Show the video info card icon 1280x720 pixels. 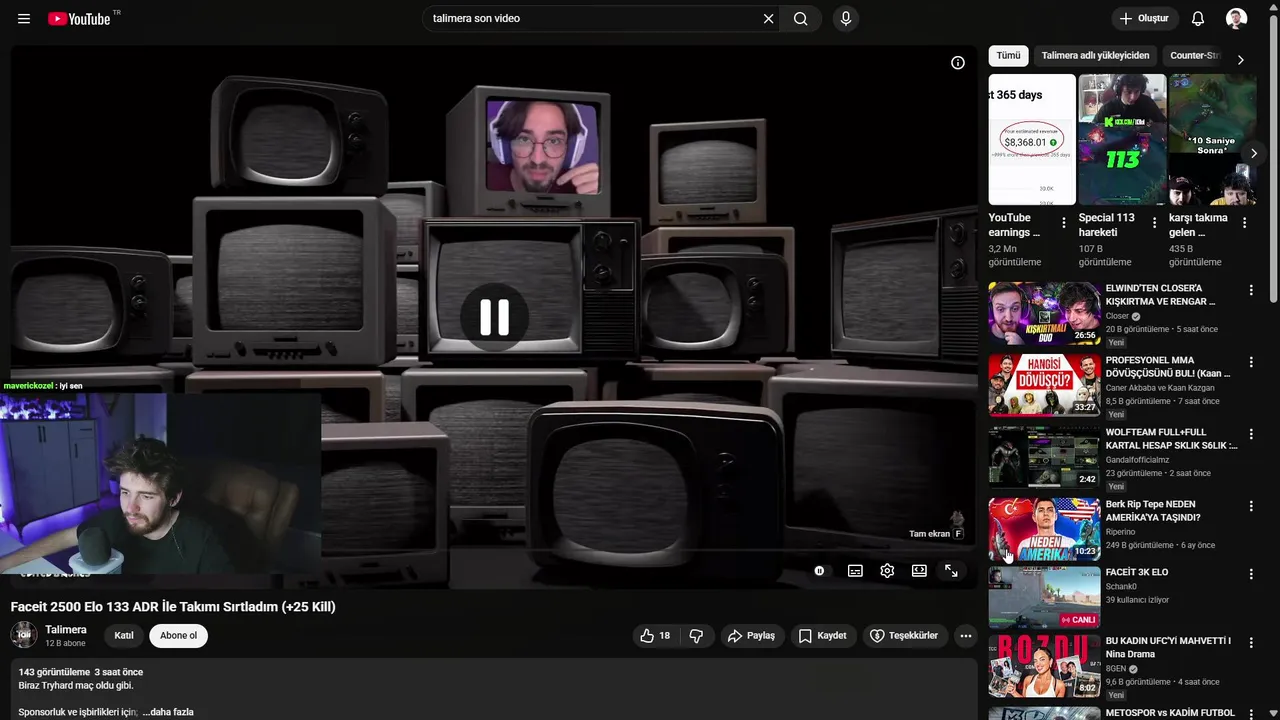958,63
